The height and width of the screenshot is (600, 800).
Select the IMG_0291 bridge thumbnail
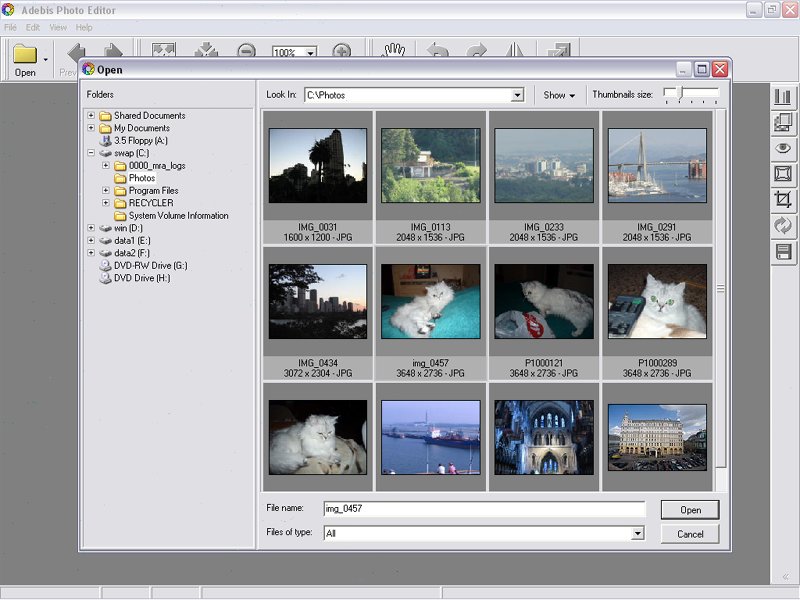tap(657, 165)
